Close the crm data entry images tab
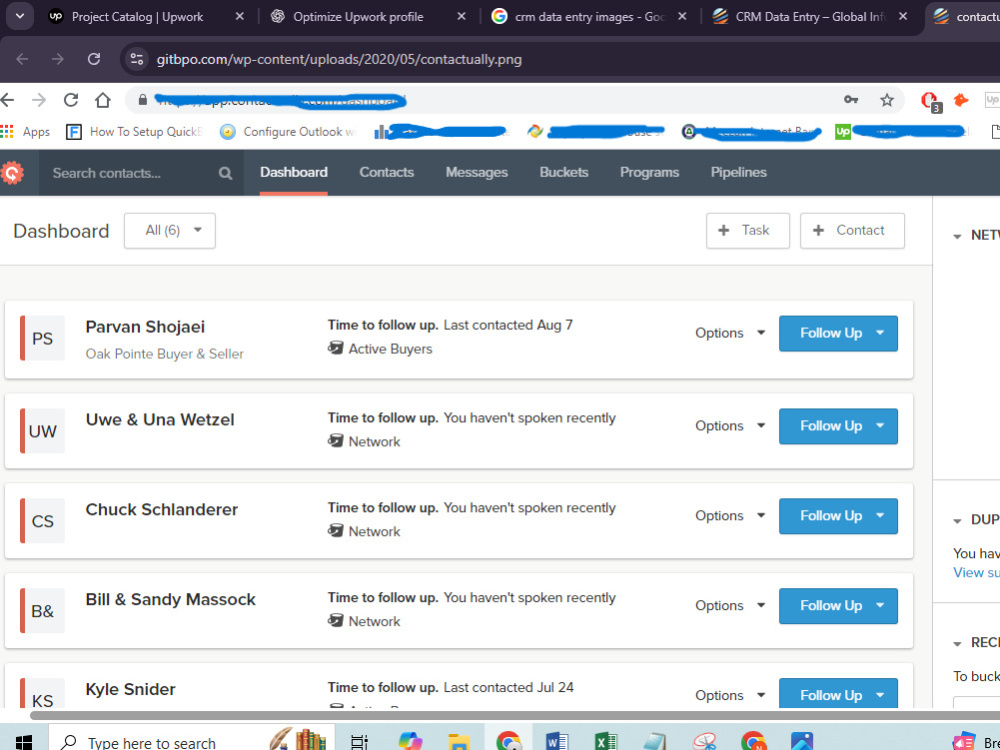Screen dimensions: 1000x750 point(682,17)
